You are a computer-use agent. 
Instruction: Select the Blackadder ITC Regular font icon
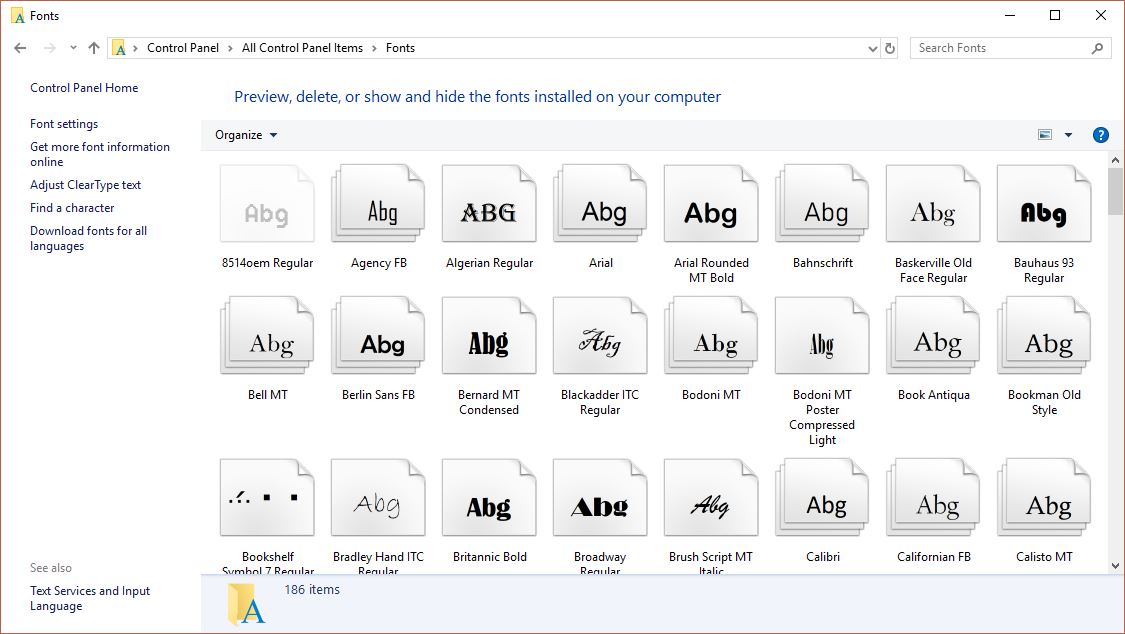click(x=600, y=336)
